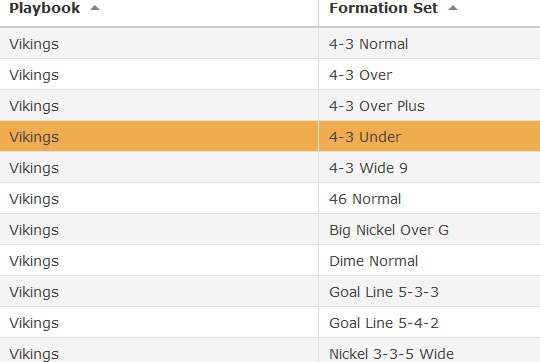This screenshot has width=540, height=362.
Task: Select Goal Line 5-3-3 formation
Action: click(384, 292)
